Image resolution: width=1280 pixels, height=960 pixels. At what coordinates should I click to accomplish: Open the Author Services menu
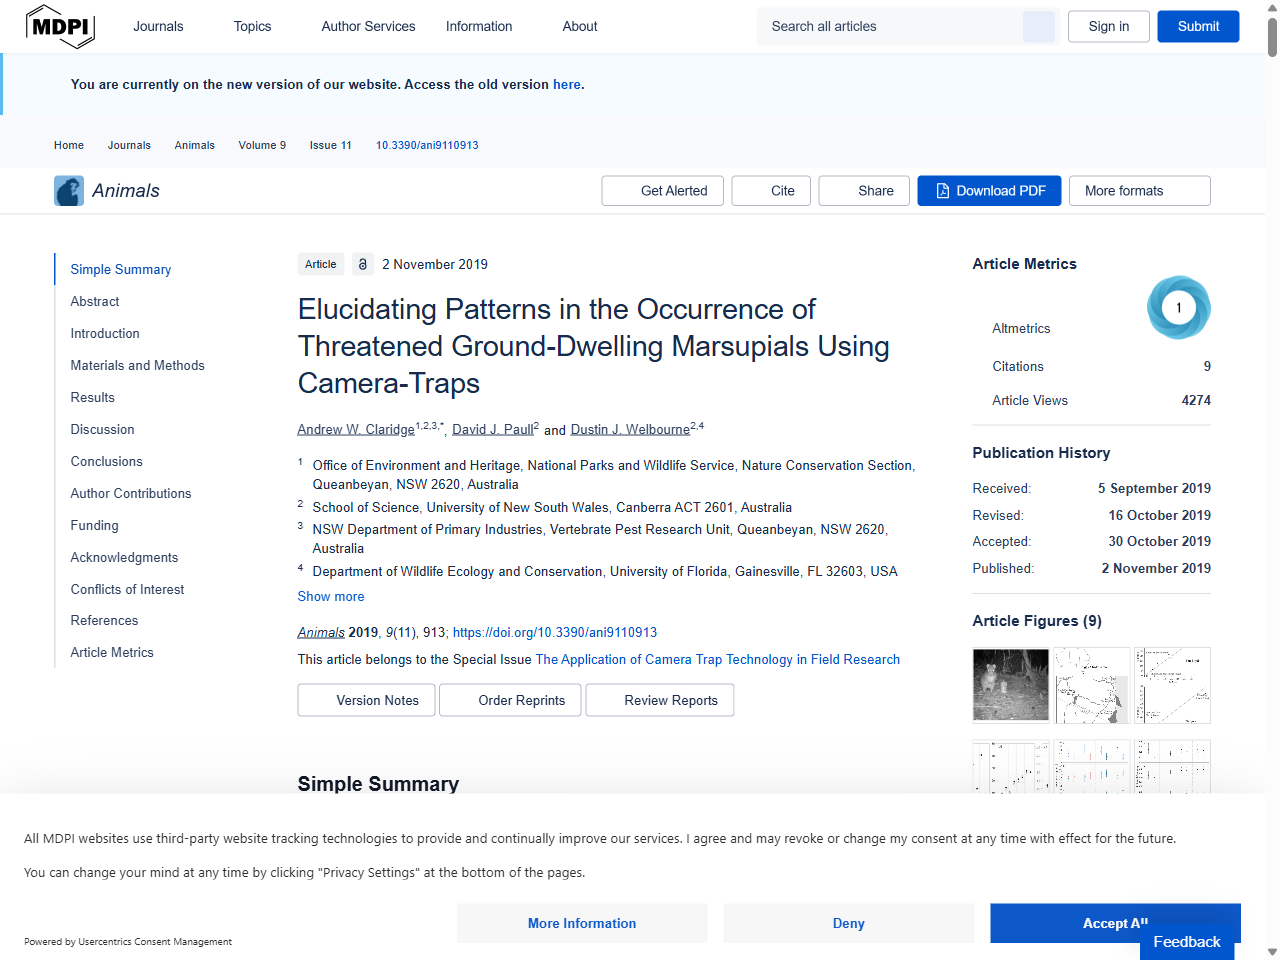coord(368,27)
